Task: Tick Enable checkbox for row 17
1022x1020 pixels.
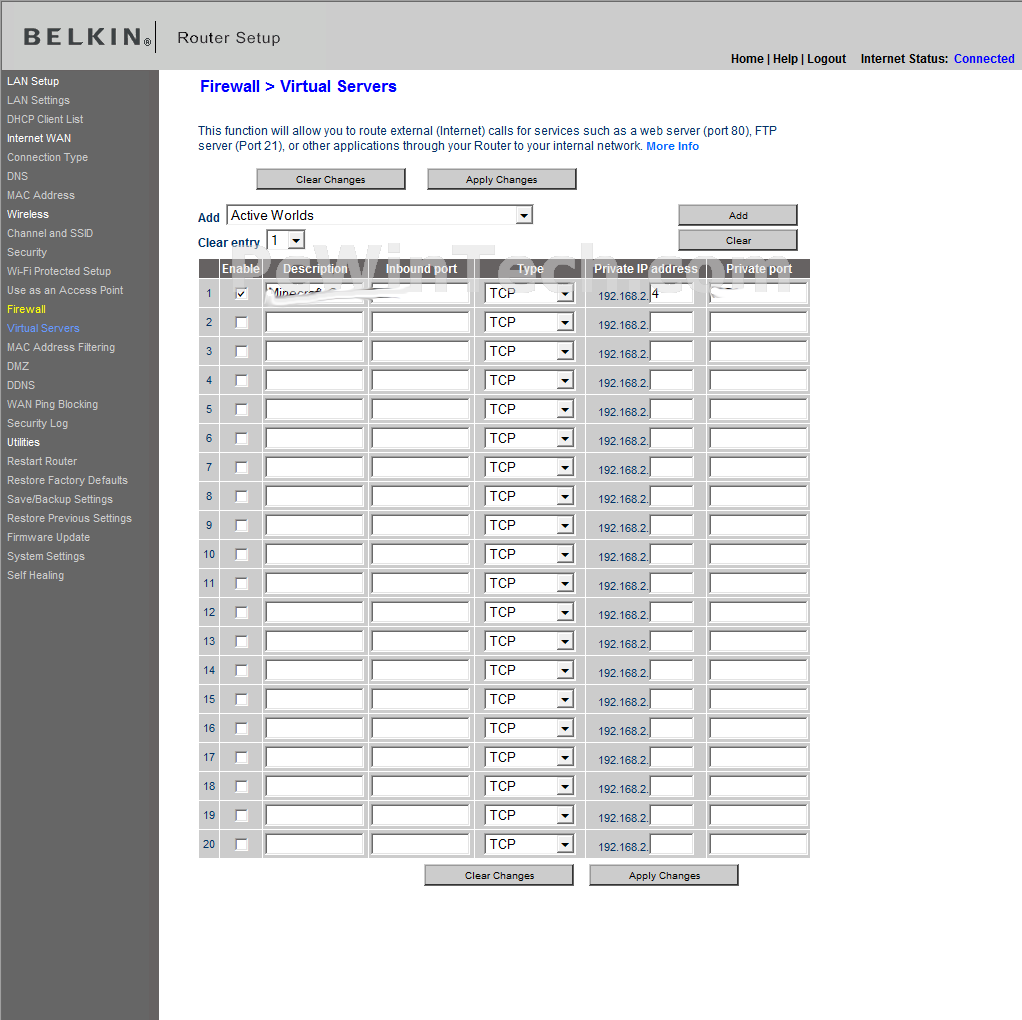Action: [x=241, y=757]
